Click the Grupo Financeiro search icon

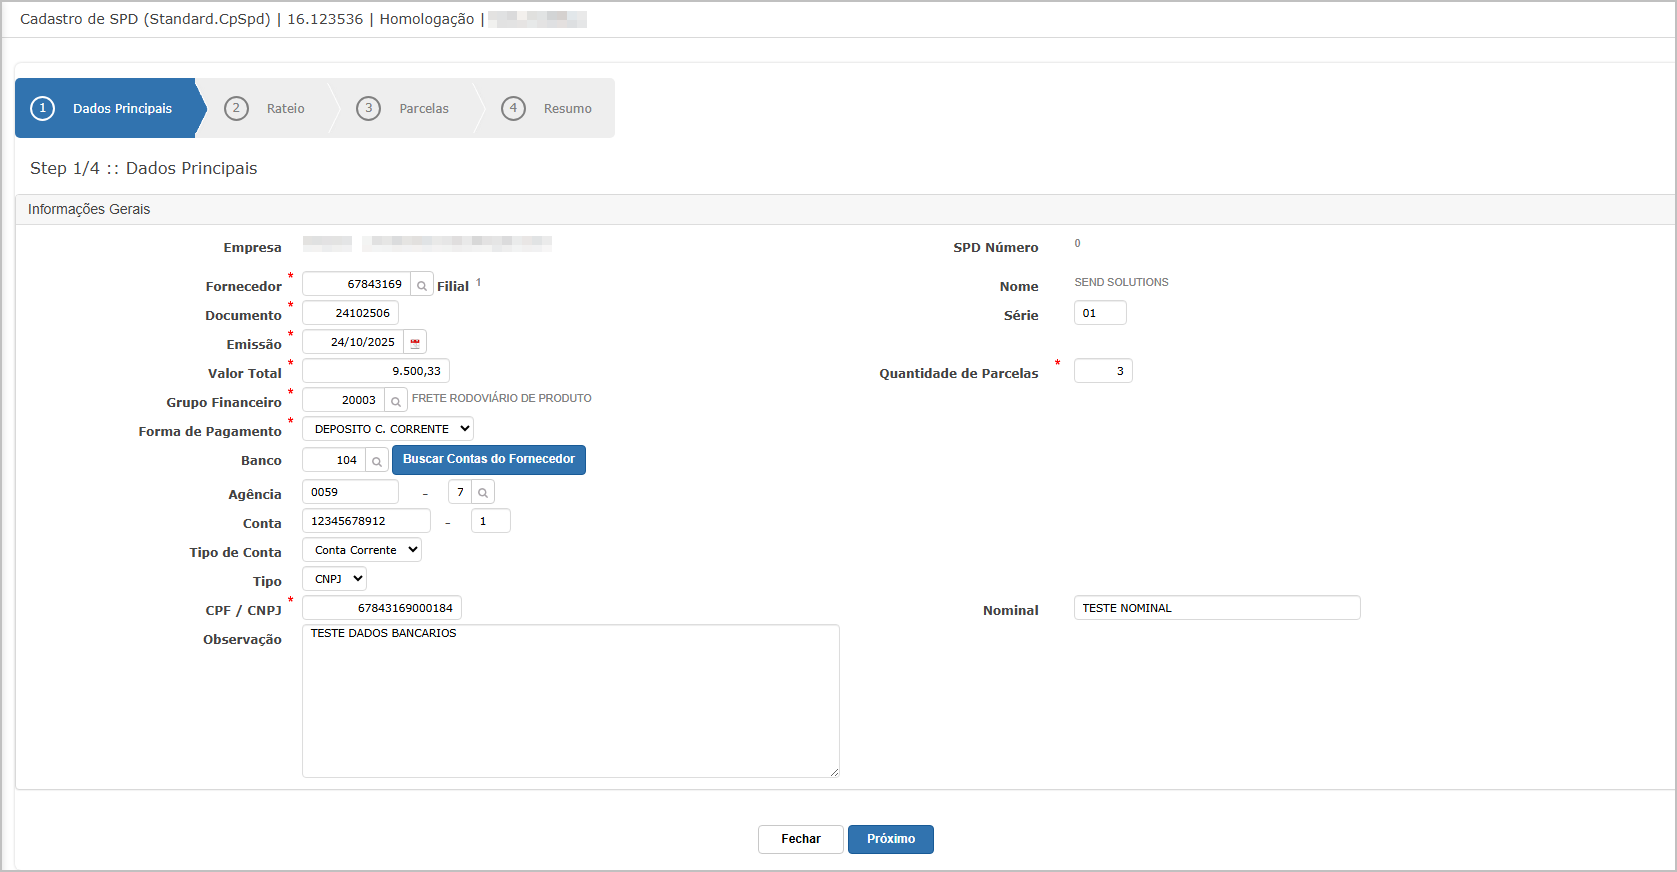396,401
